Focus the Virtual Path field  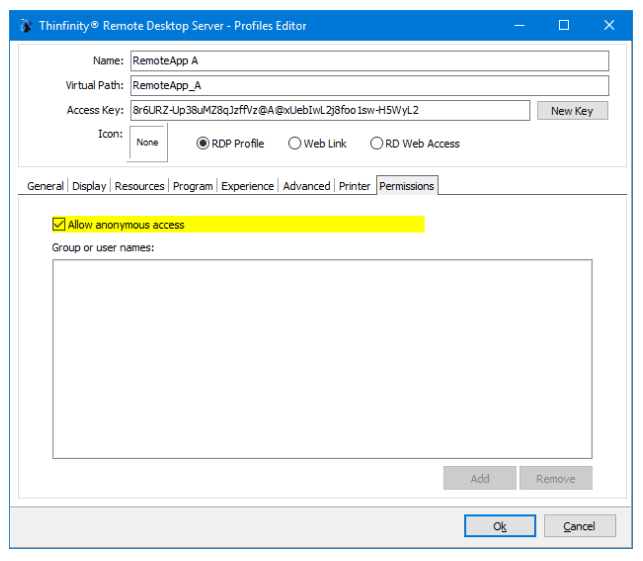368,86
